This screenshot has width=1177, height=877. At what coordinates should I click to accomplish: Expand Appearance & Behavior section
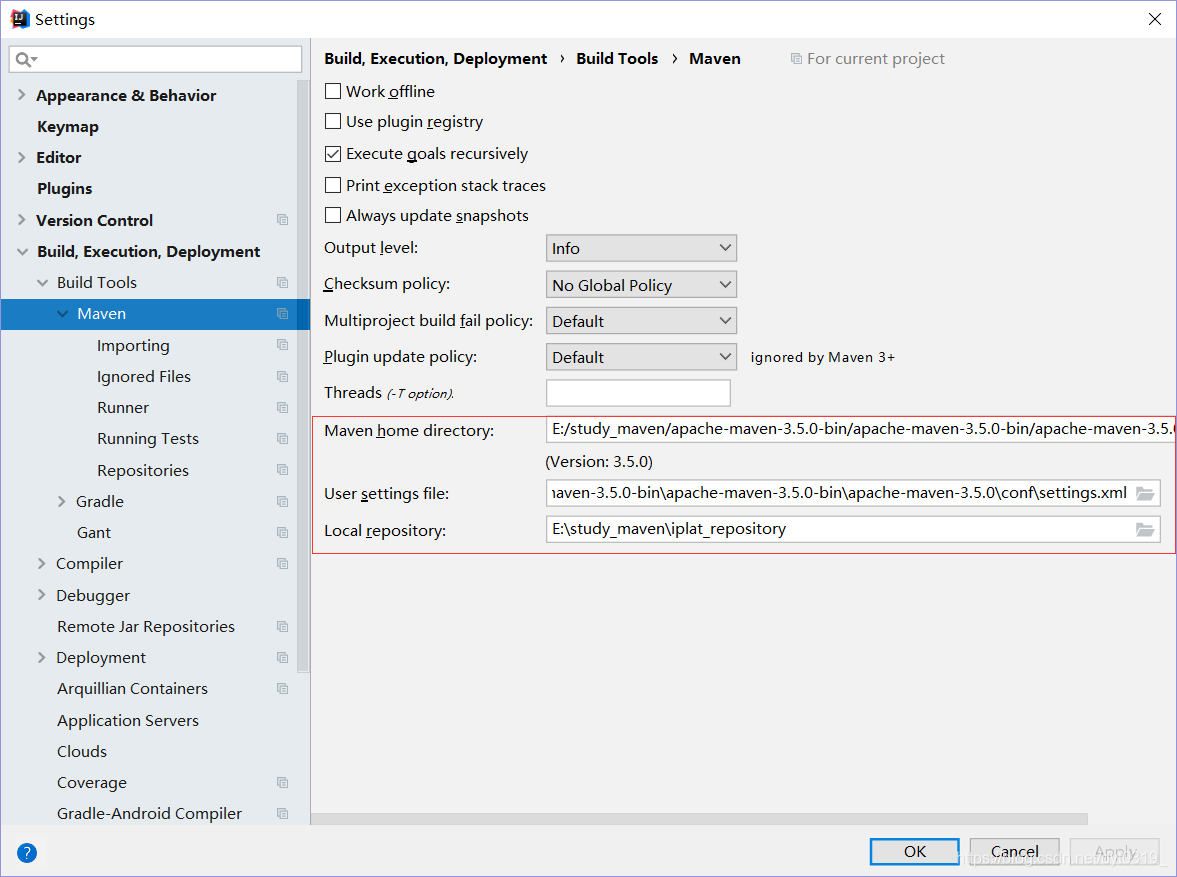click(x=22, y=95)
